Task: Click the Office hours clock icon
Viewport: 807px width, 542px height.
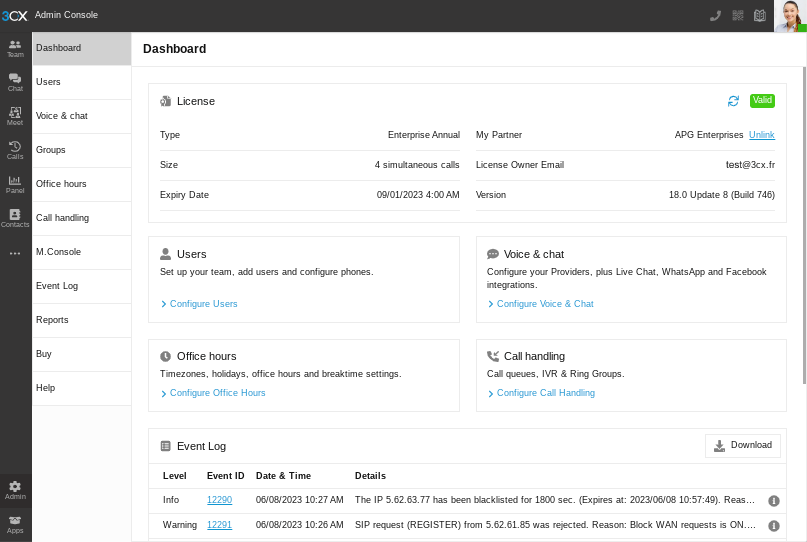Action: (x=165, y=356)
